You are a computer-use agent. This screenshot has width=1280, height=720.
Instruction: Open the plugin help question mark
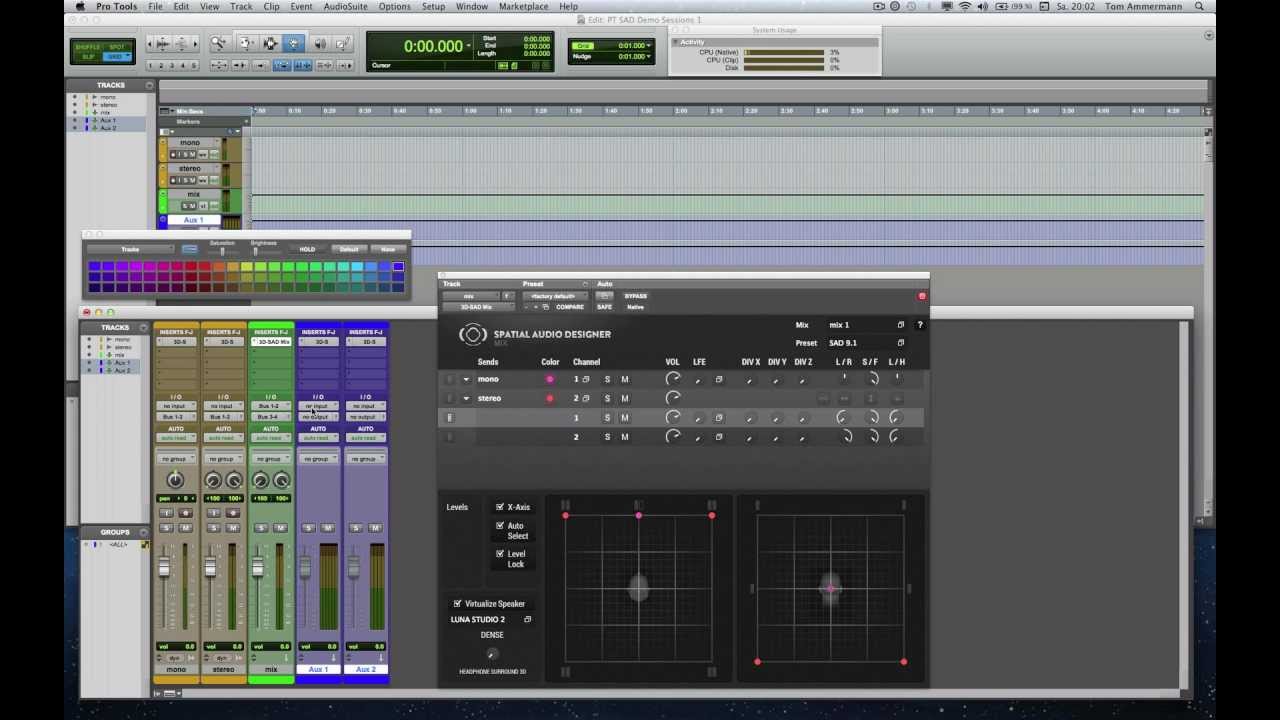tap(920, 325)
